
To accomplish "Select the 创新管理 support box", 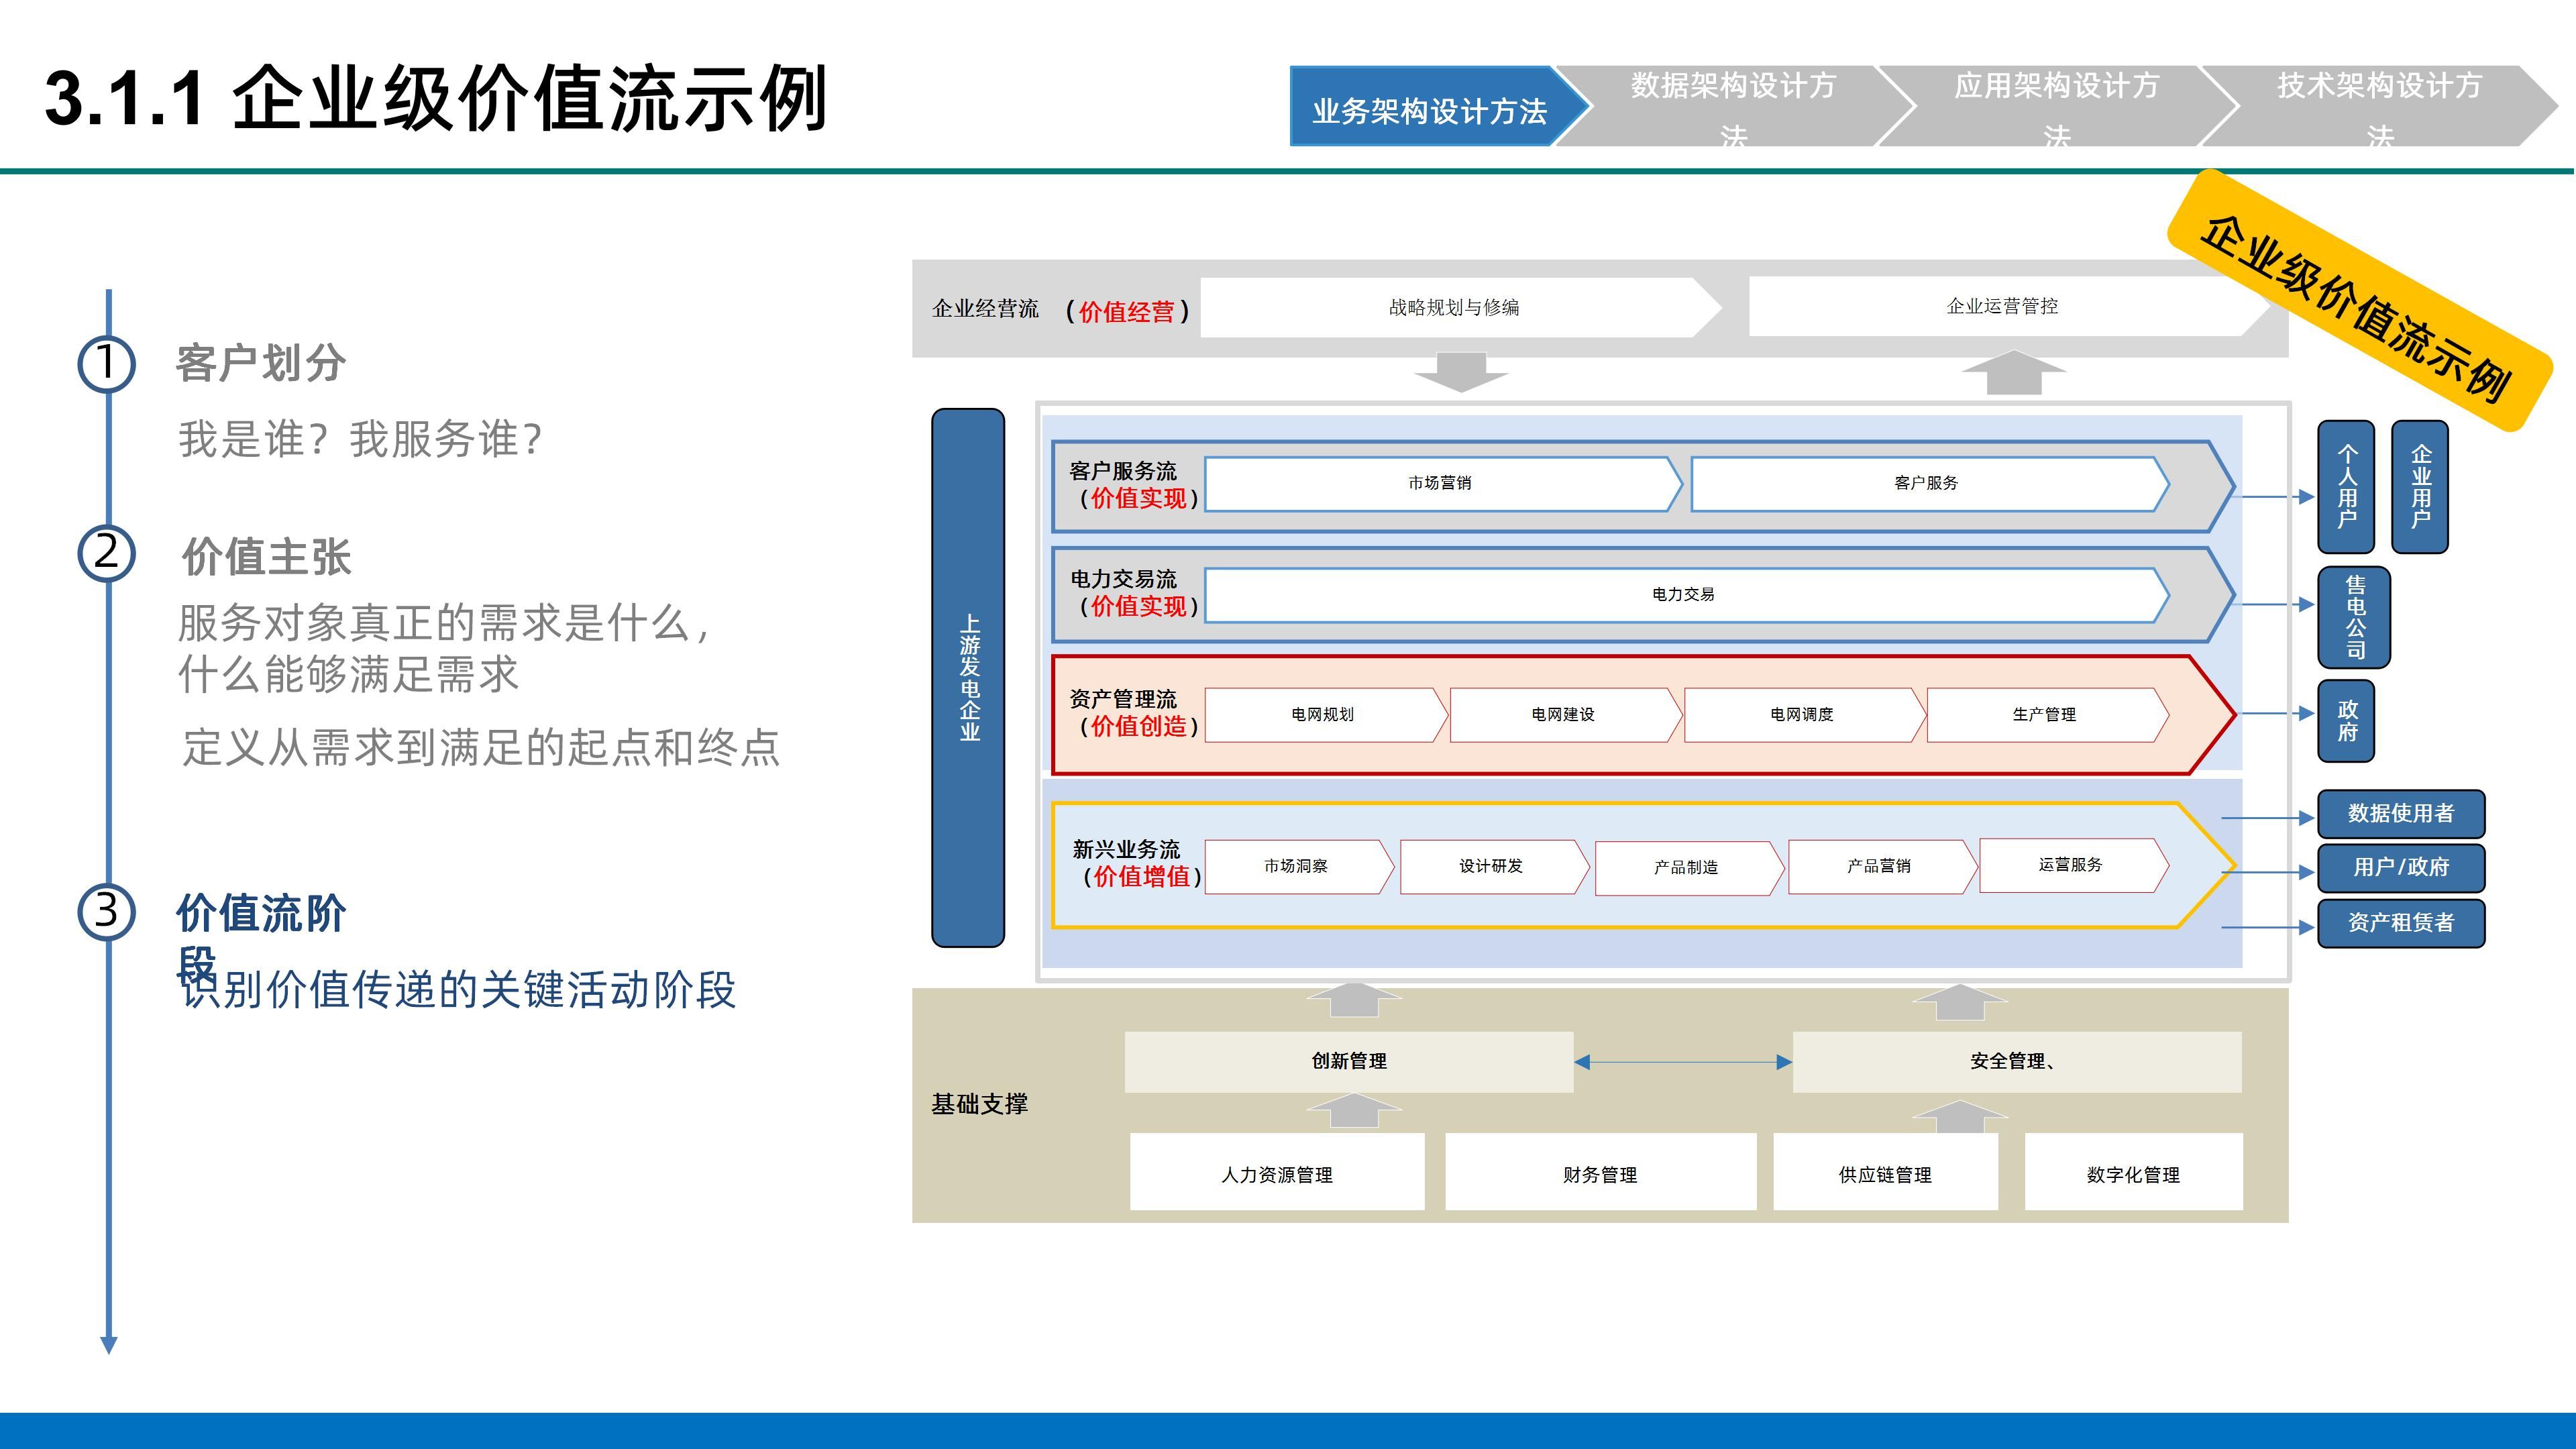I will [x=1349, y=1062].
